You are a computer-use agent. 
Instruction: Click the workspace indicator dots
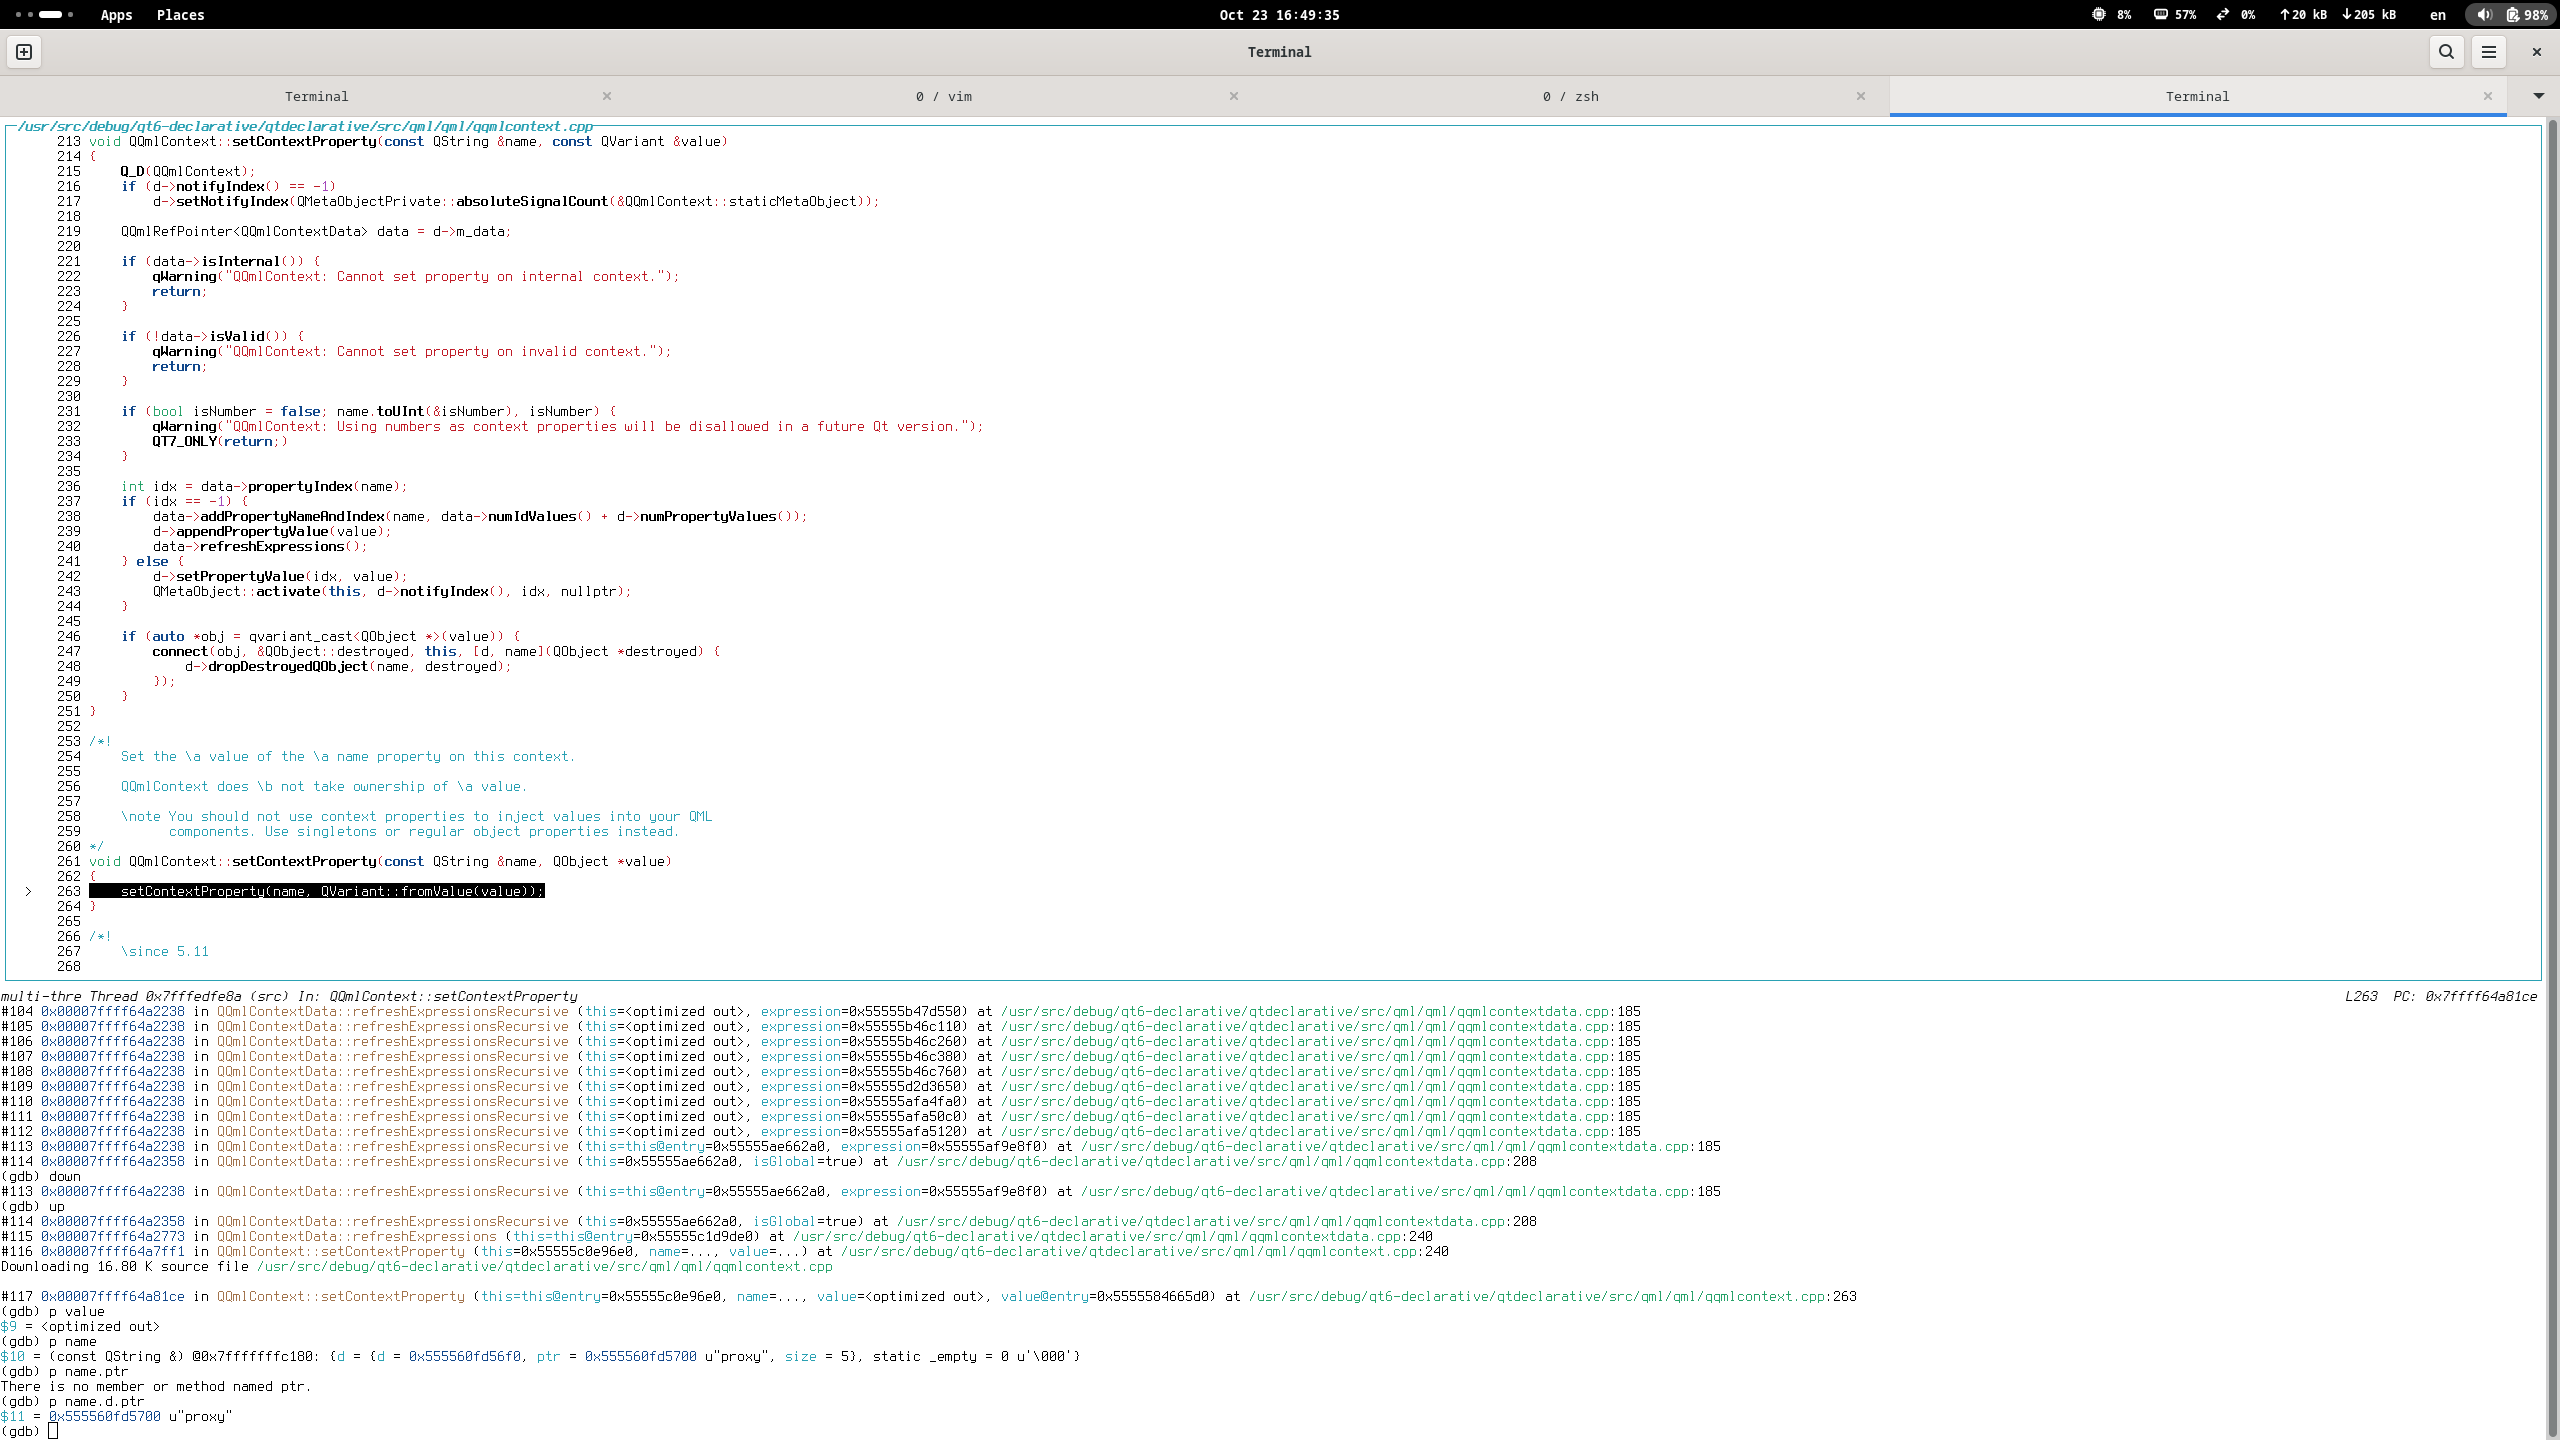(x=45, y=15)
